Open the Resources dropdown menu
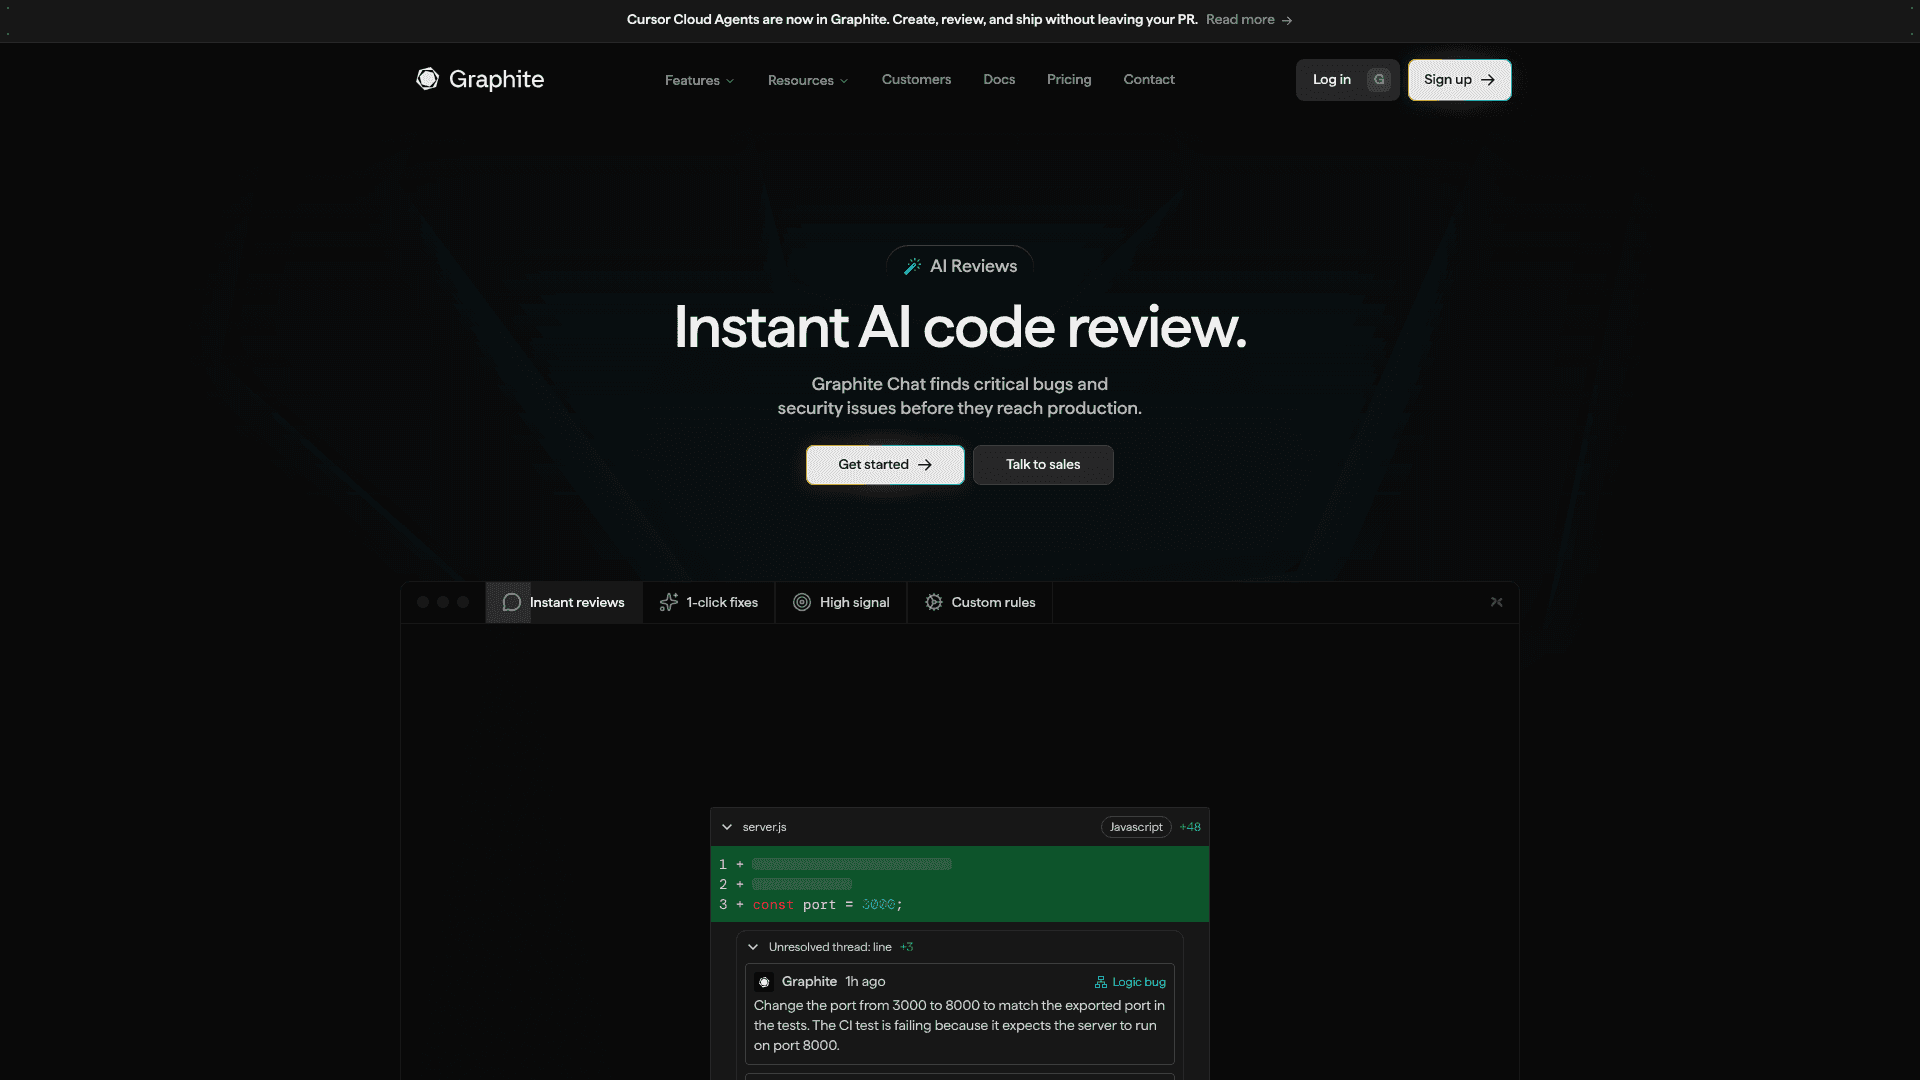Viewport: 1920px width, 1080px height. 808,80
